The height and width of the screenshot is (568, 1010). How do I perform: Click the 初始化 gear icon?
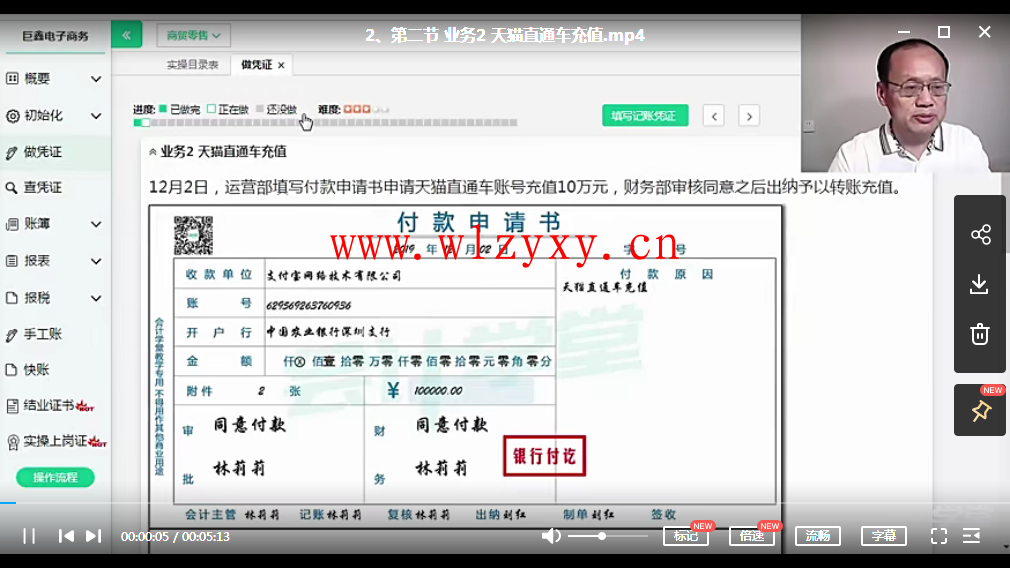click(x=12, y=116)
